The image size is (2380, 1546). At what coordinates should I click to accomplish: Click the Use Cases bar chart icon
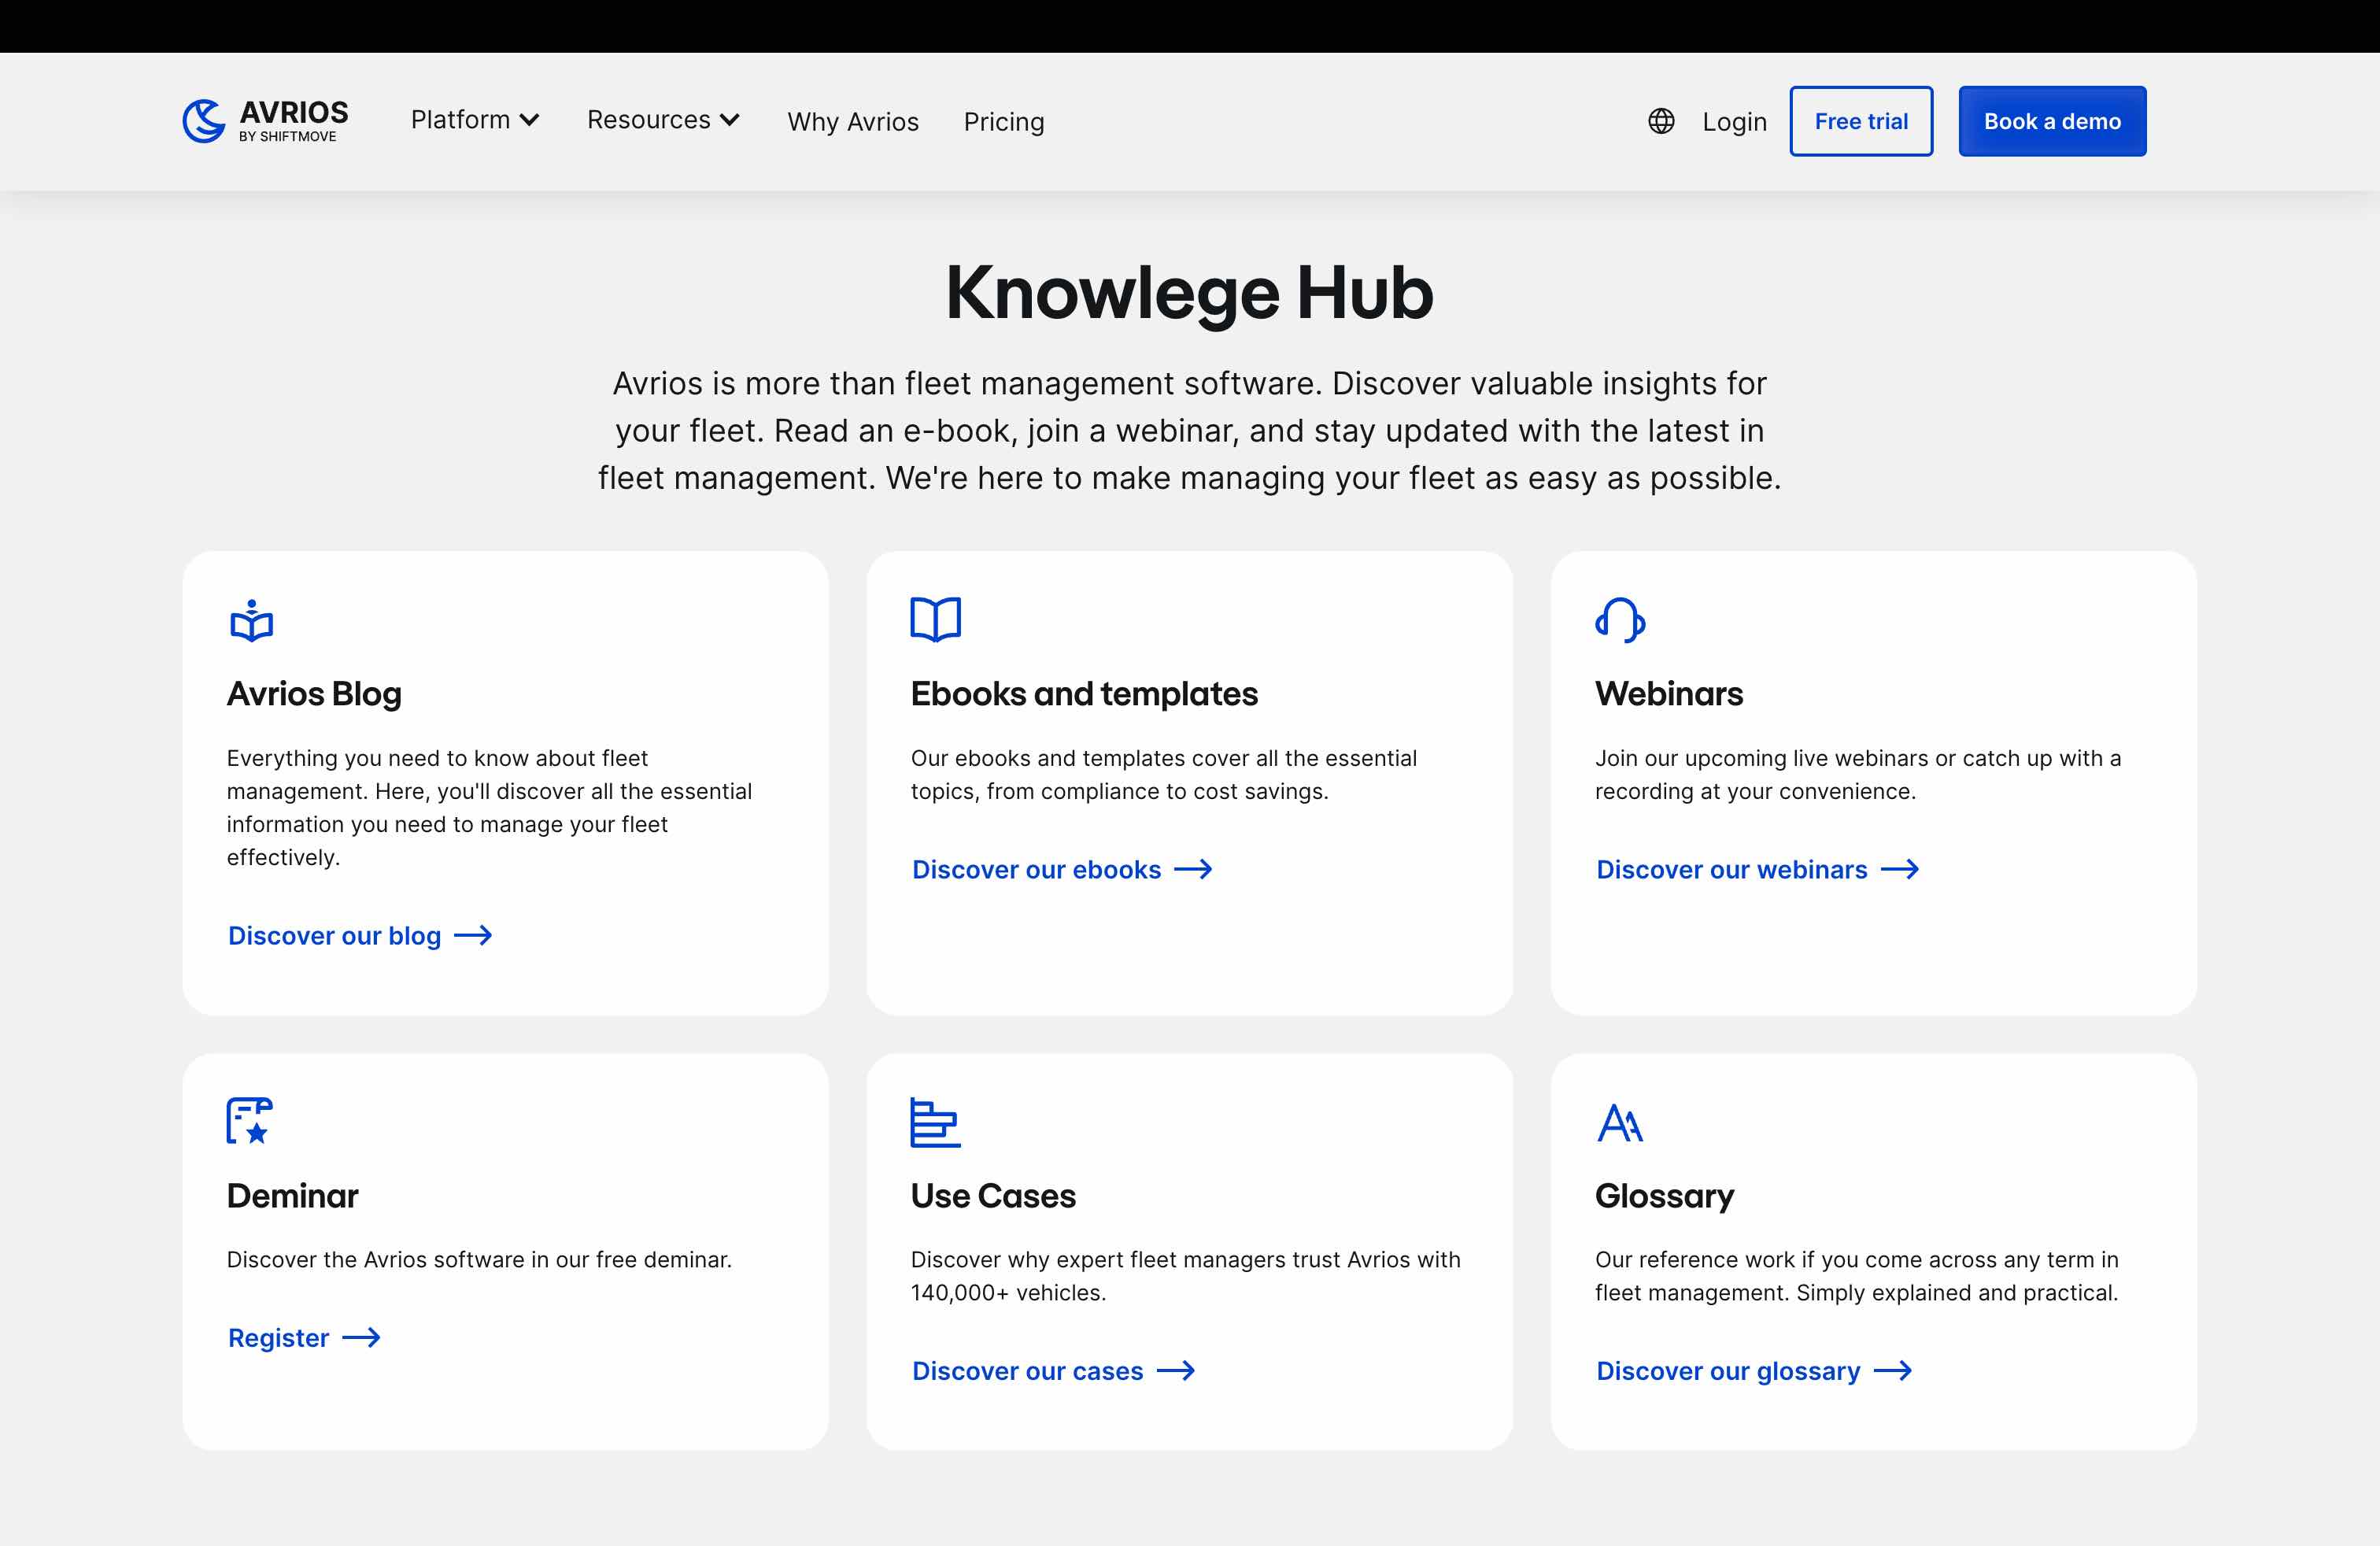(x=935, y=1122)
